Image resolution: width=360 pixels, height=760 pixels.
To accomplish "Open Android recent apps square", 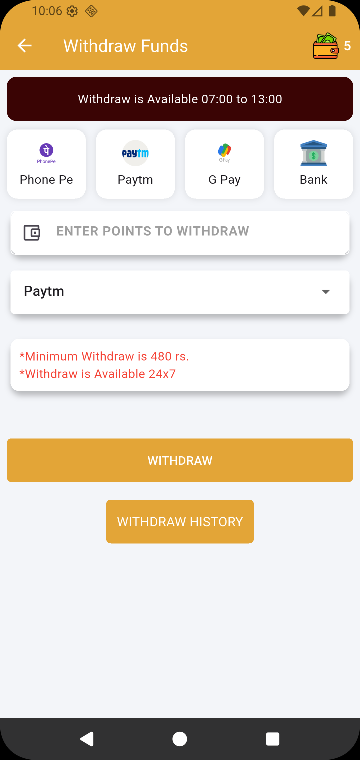I will point(273,739).
